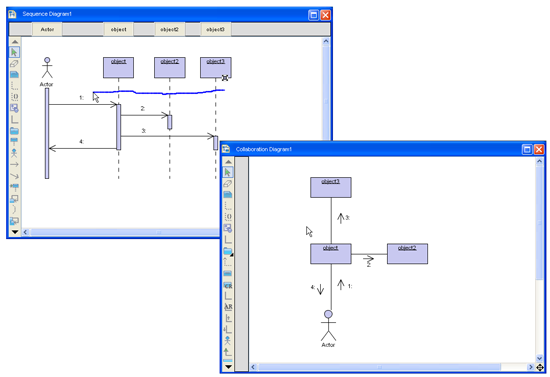Click message arrow 3: in Collaboration Diagram

click(341, 218)
